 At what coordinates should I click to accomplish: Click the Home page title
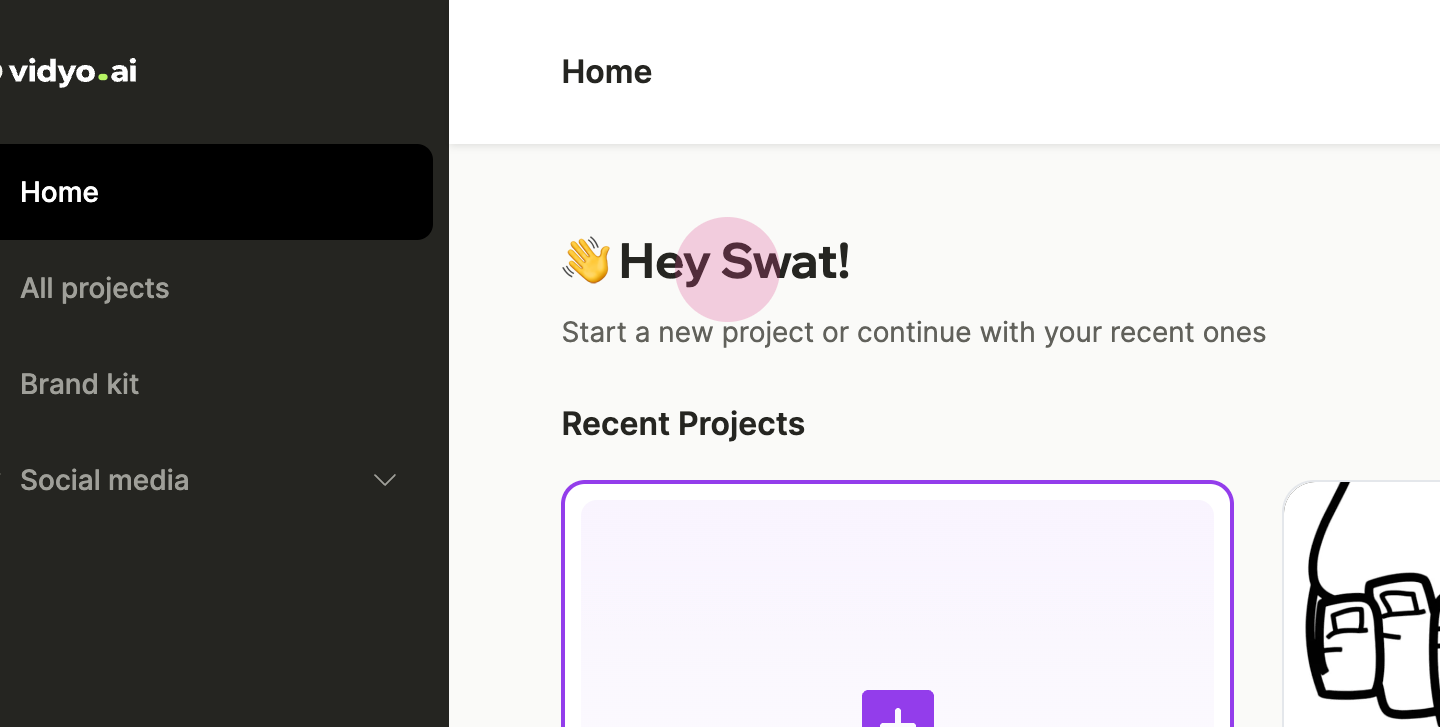pos(607,72)
